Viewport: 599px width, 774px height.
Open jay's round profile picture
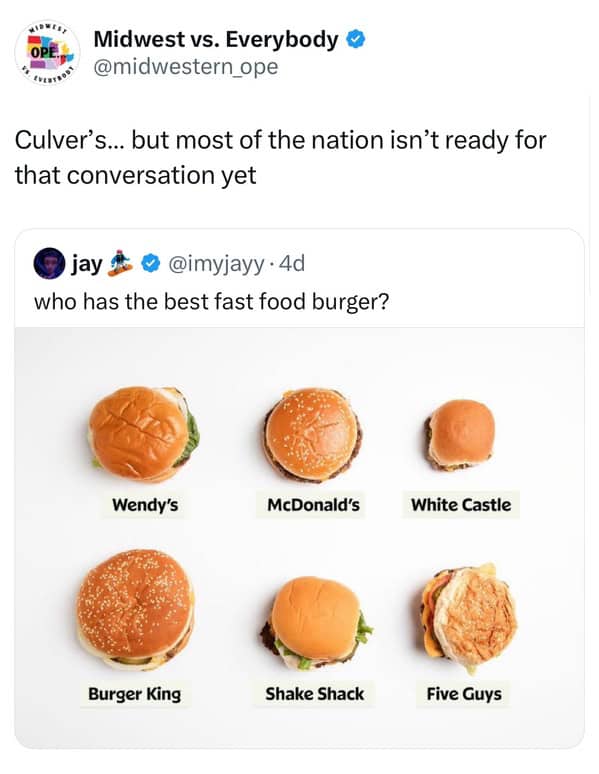49,264
